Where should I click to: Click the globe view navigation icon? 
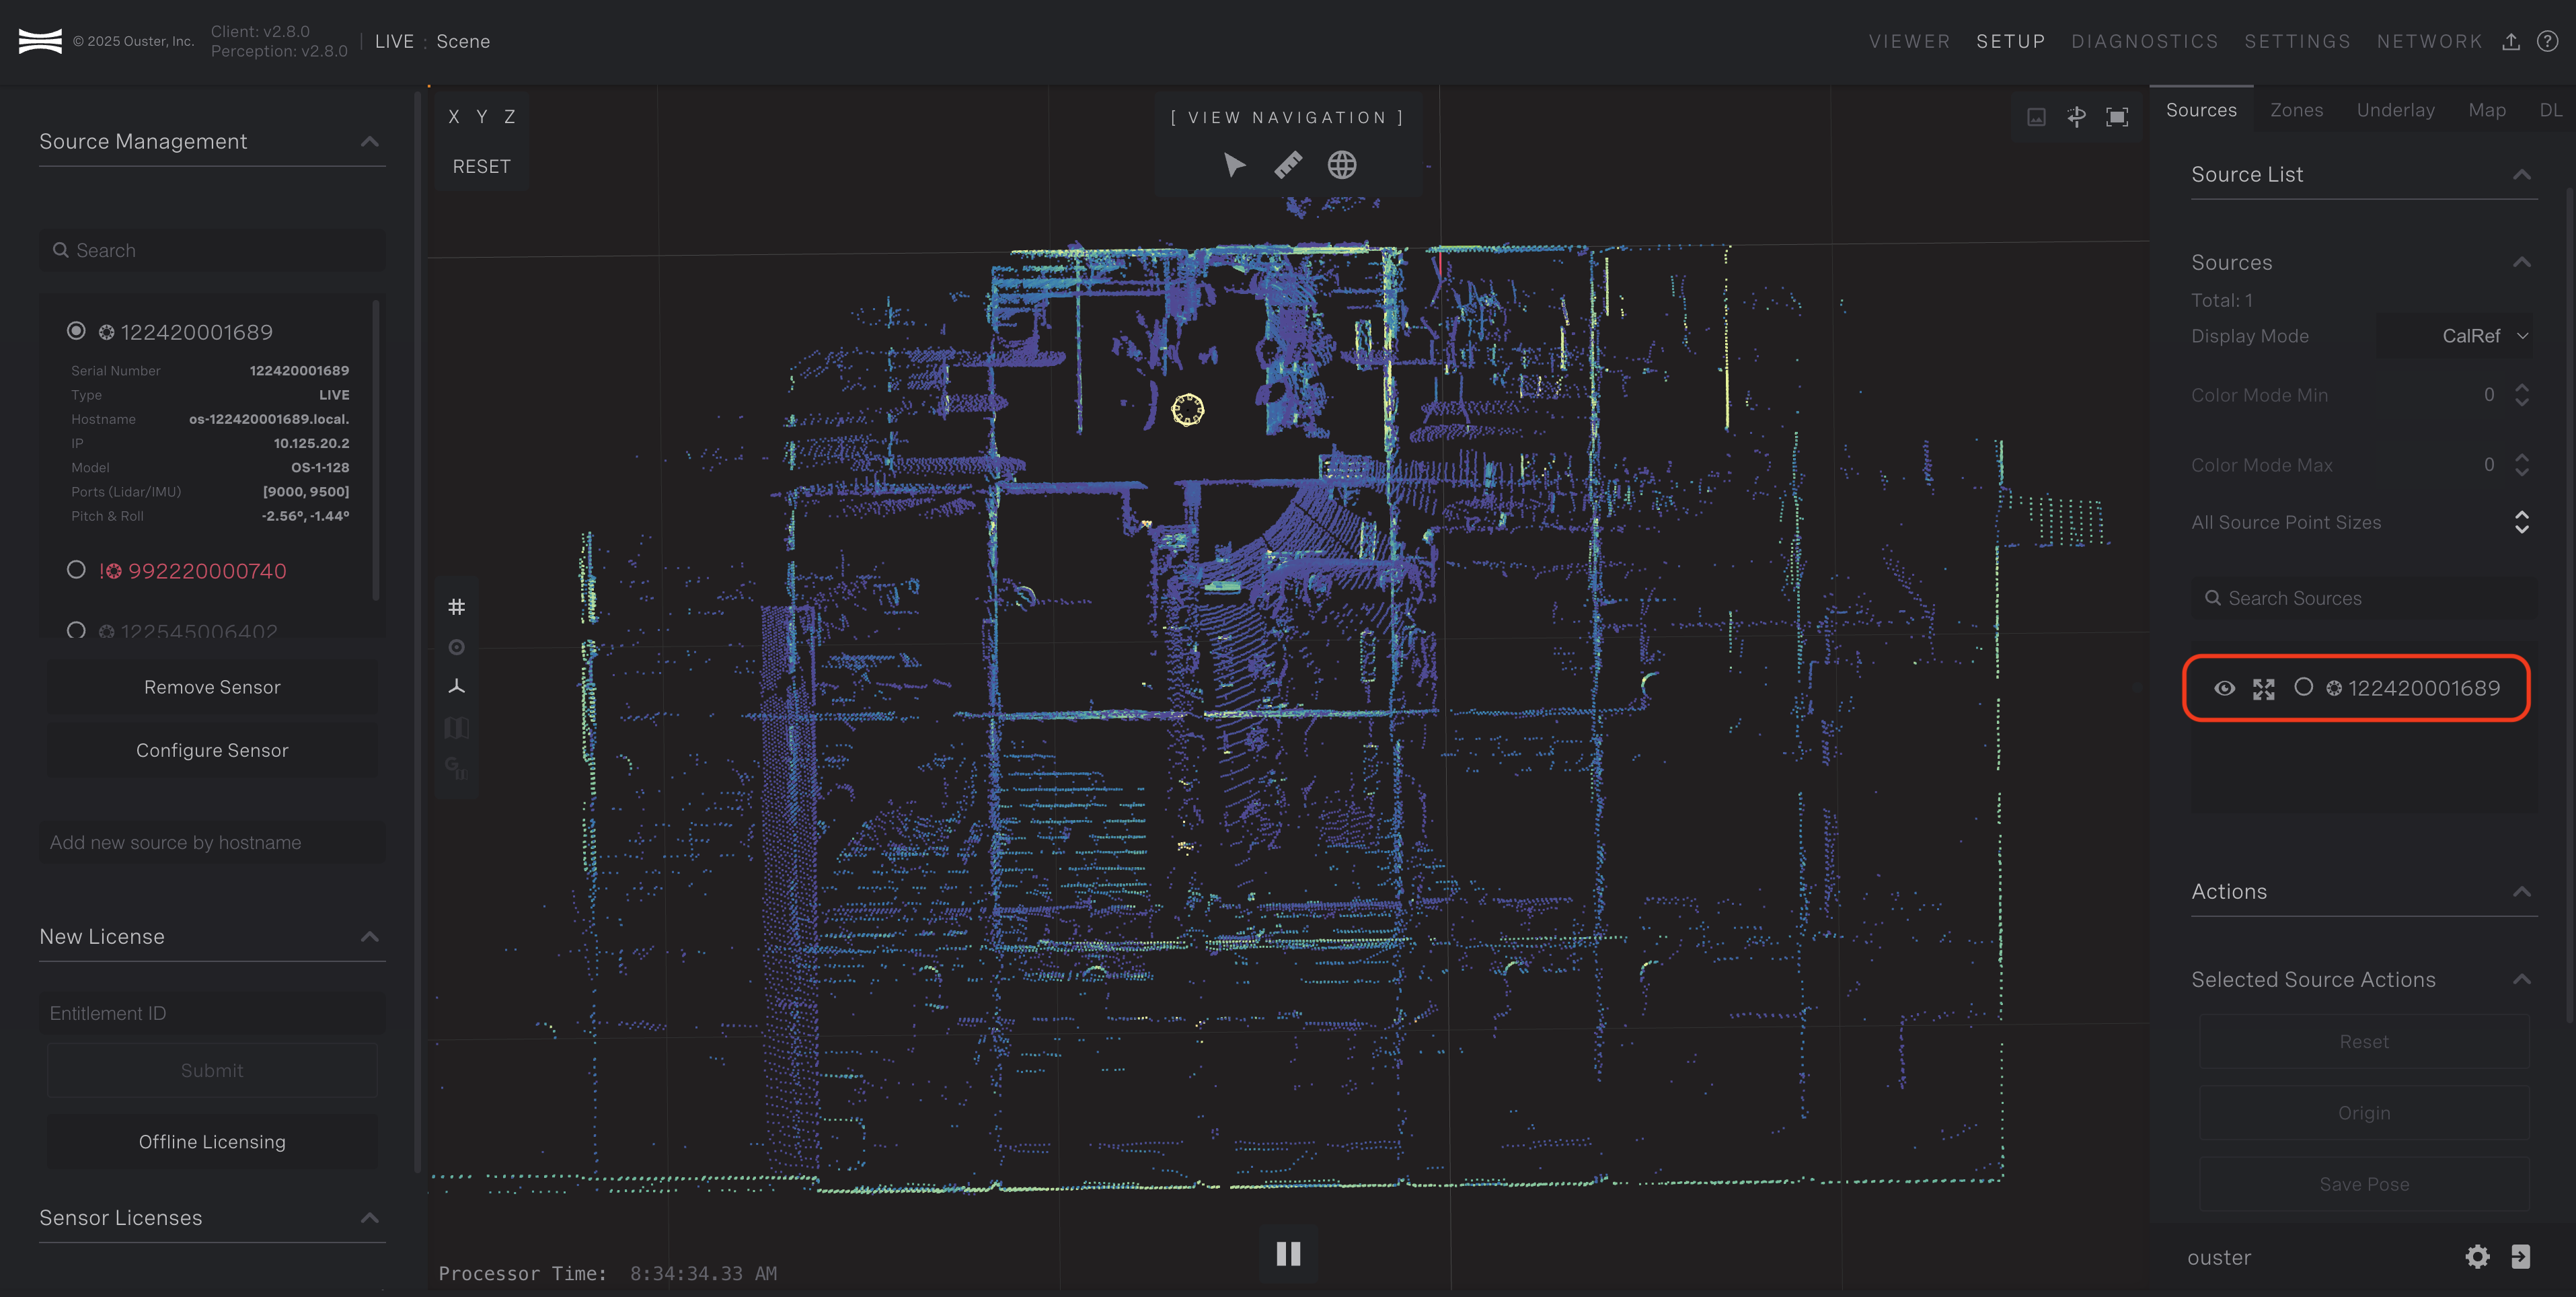click(1342, 165)
